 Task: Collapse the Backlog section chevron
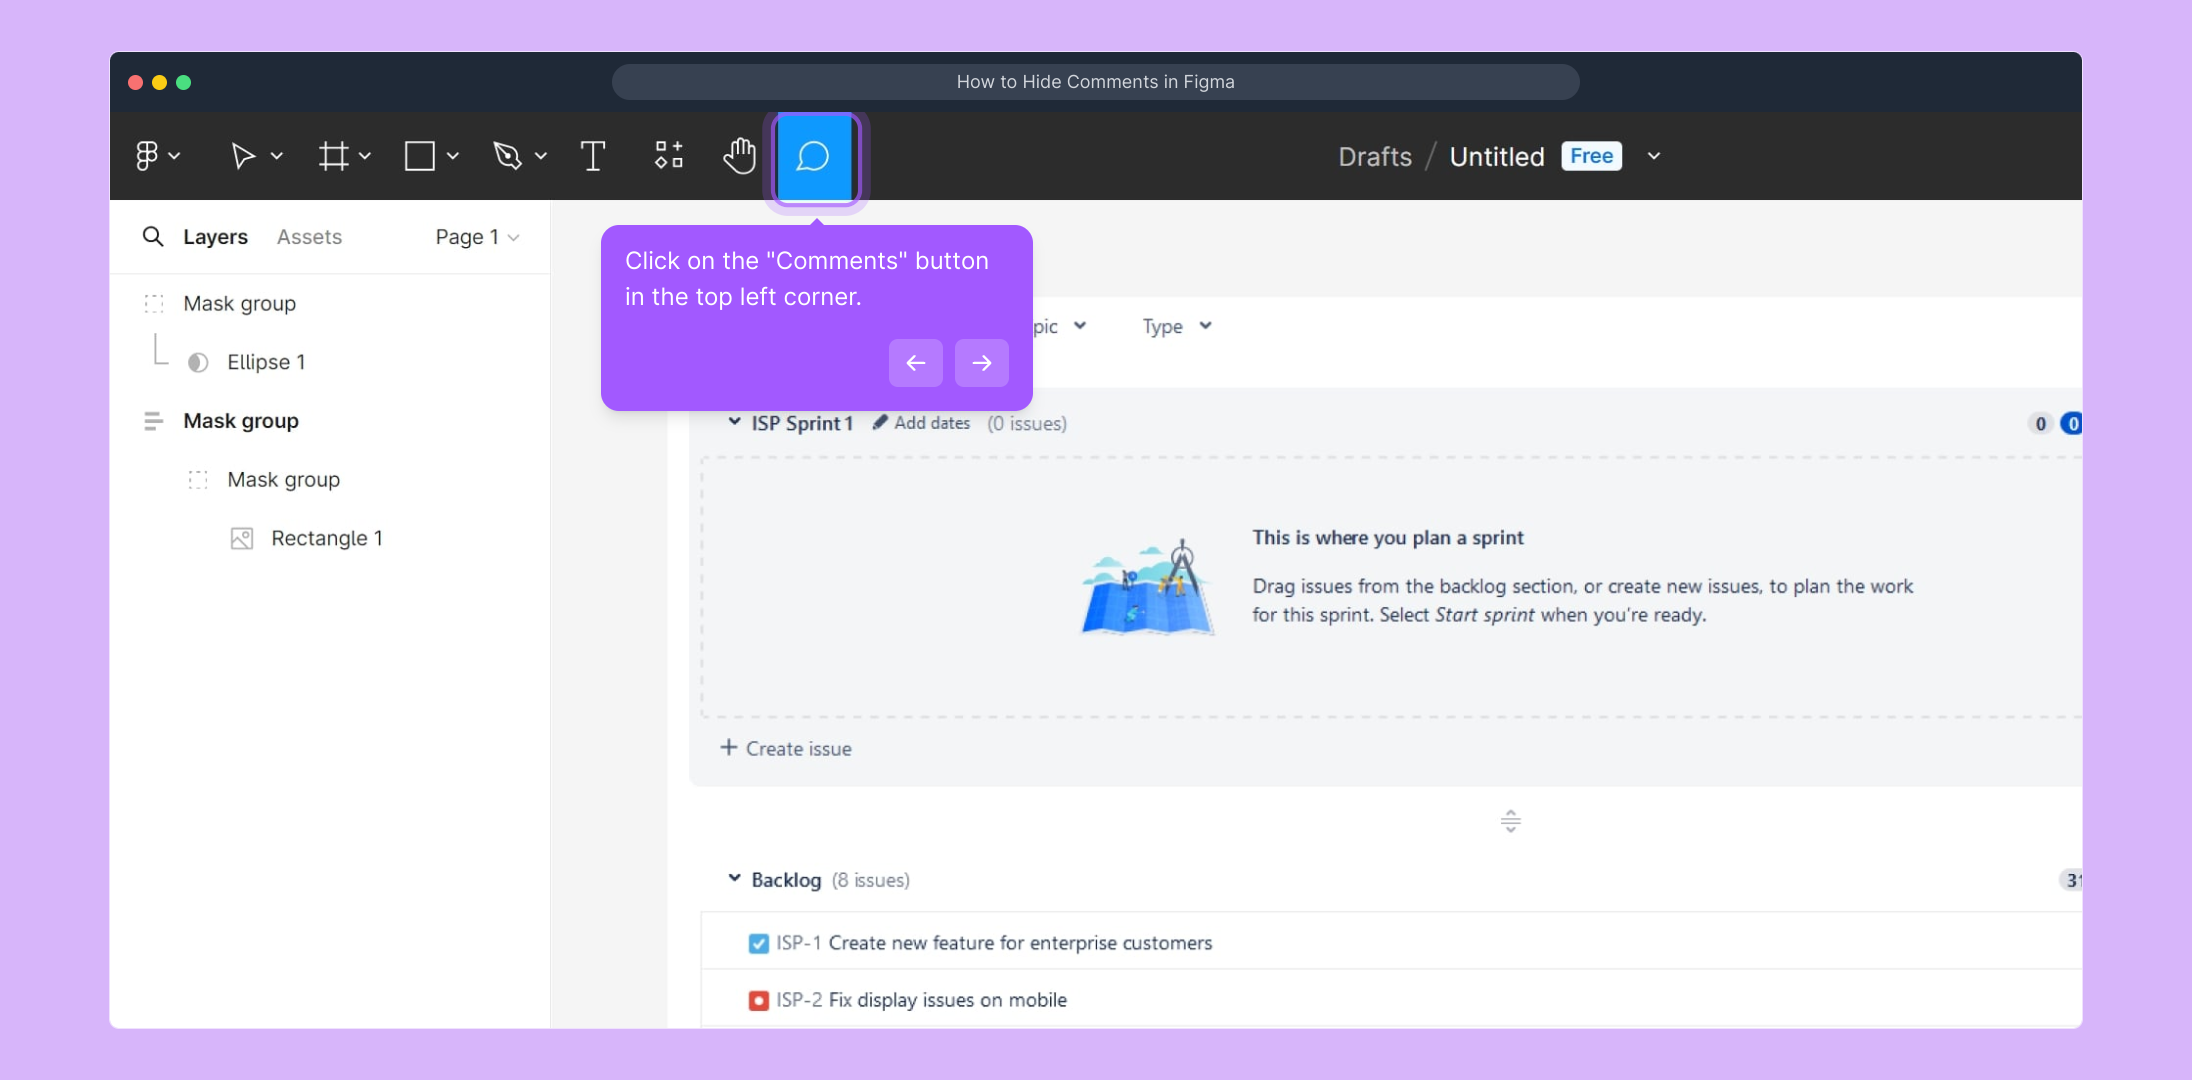click(734, 878)
